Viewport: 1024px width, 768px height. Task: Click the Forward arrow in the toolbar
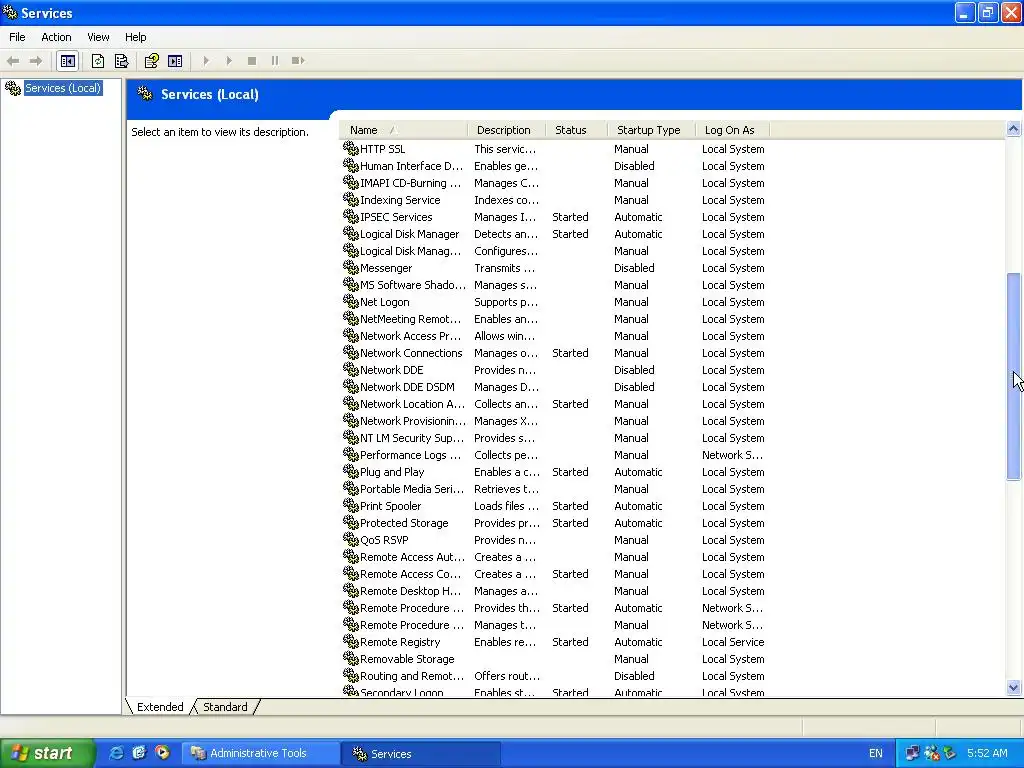pyautogui.click(x=36, y=61)
